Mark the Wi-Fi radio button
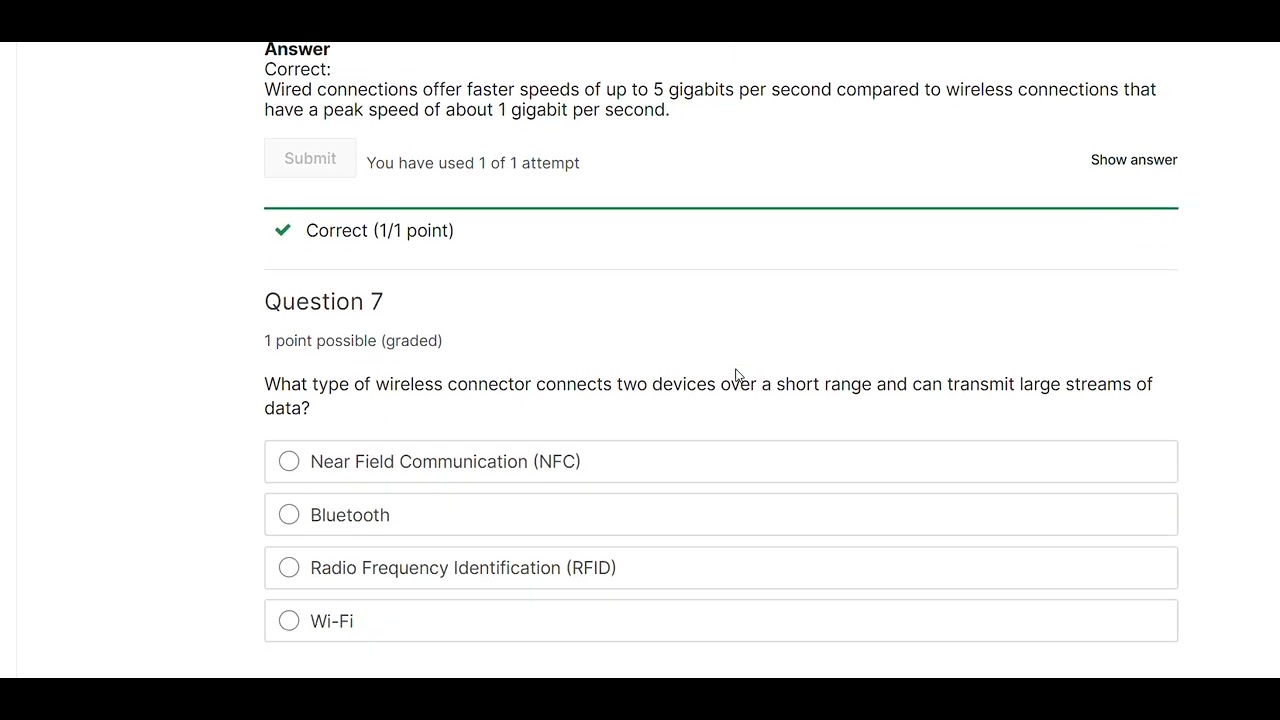 click(289, 621)
